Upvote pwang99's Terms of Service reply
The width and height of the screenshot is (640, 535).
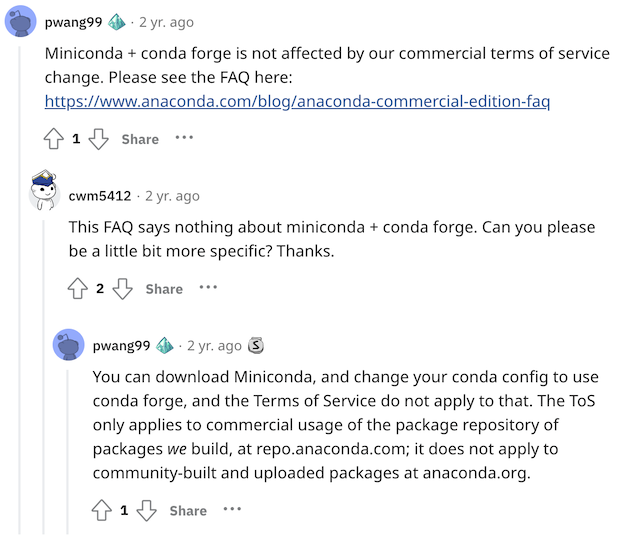click(x=102, y=510)
